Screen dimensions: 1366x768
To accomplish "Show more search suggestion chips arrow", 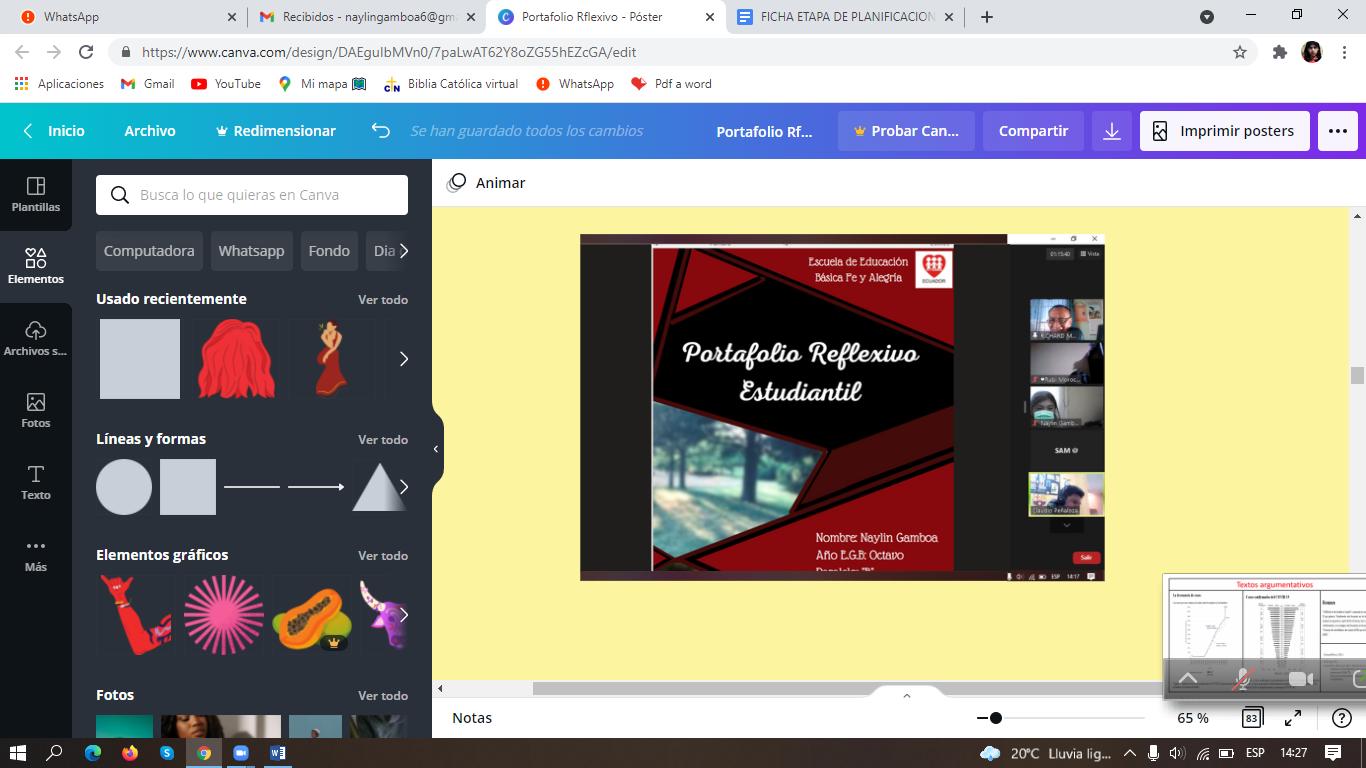I will pos(403,251).
